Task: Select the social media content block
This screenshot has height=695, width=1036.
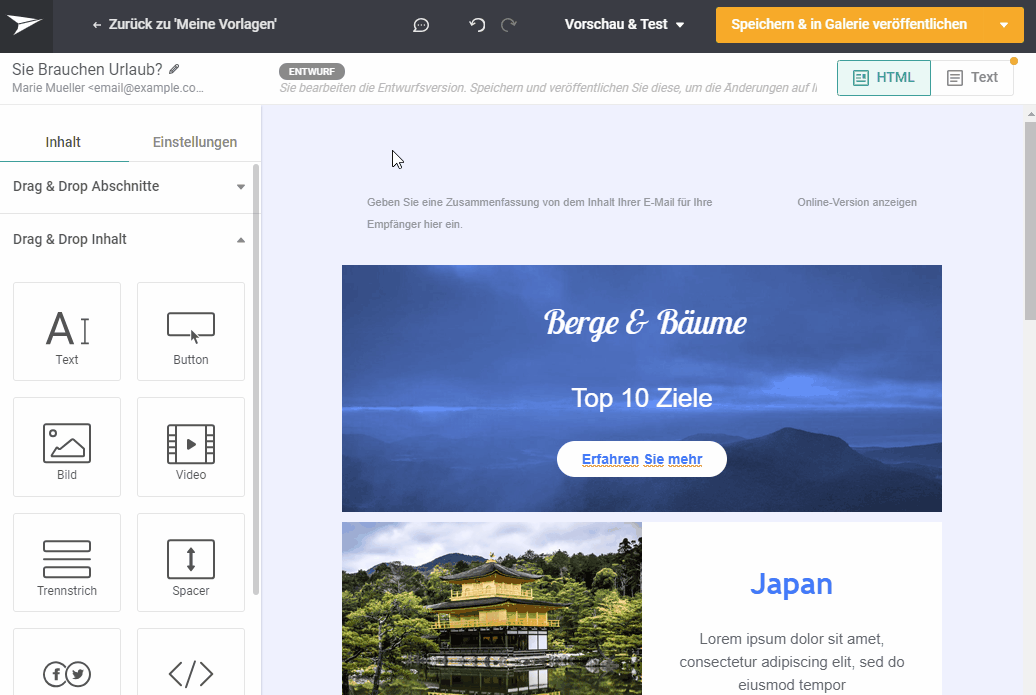Action: click(67, 662)
